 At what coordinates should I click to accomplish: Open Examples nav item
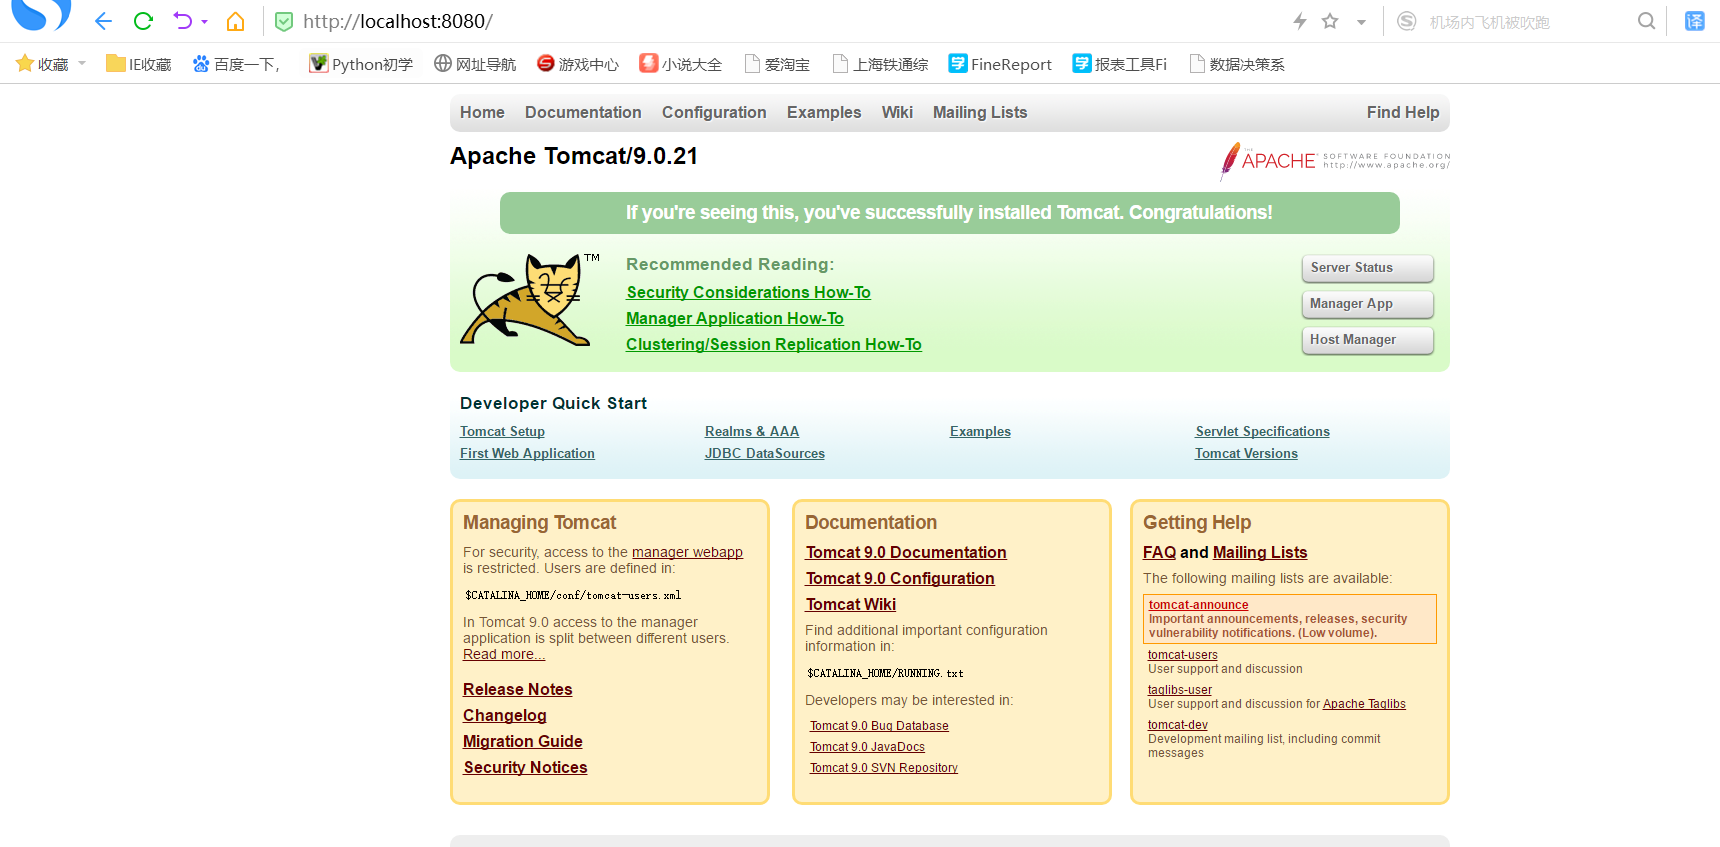(x=824, y=112)
